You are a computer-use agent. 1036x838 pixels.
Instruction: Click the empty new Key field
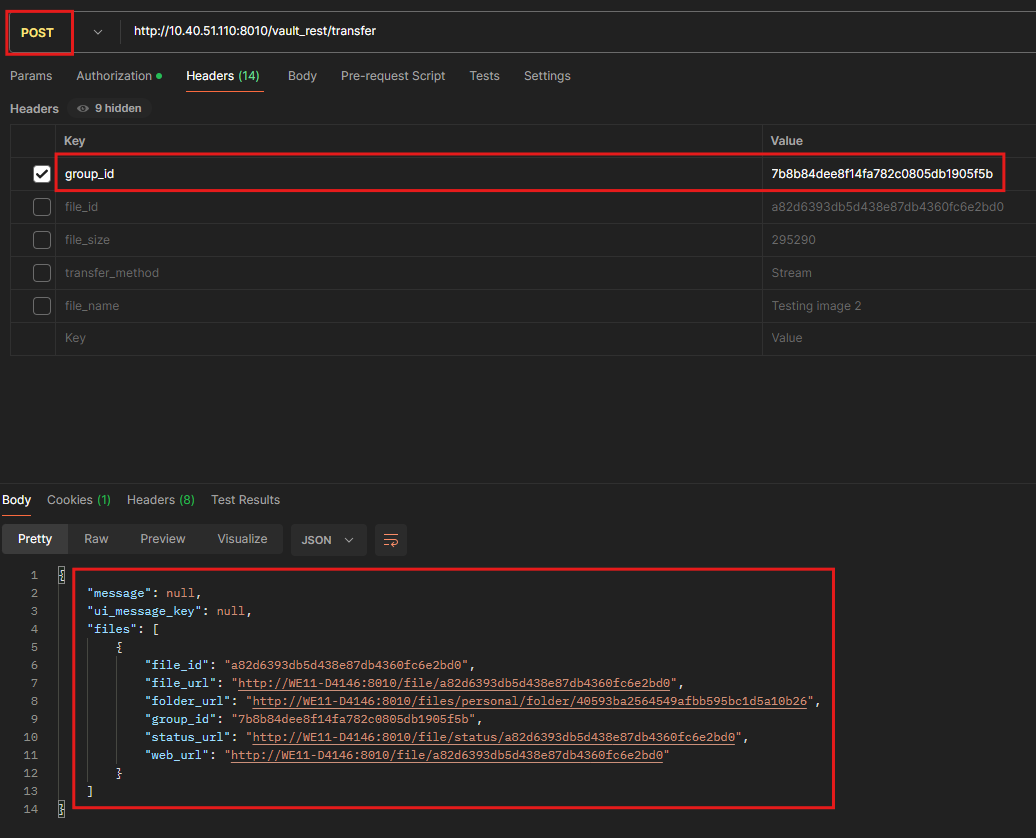(409, 338)
